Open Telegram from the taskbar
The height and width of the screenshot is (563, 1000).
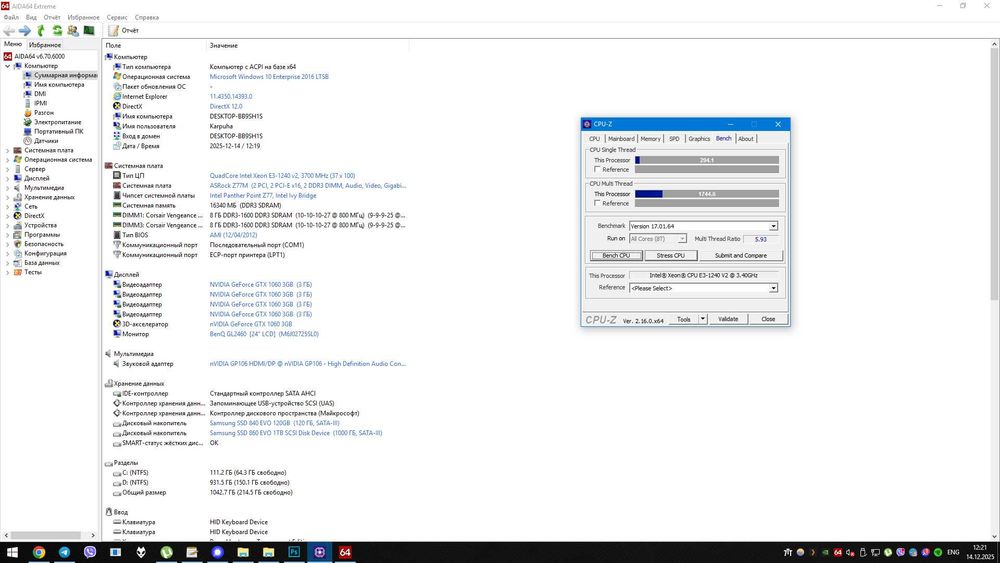coord(64,552)
